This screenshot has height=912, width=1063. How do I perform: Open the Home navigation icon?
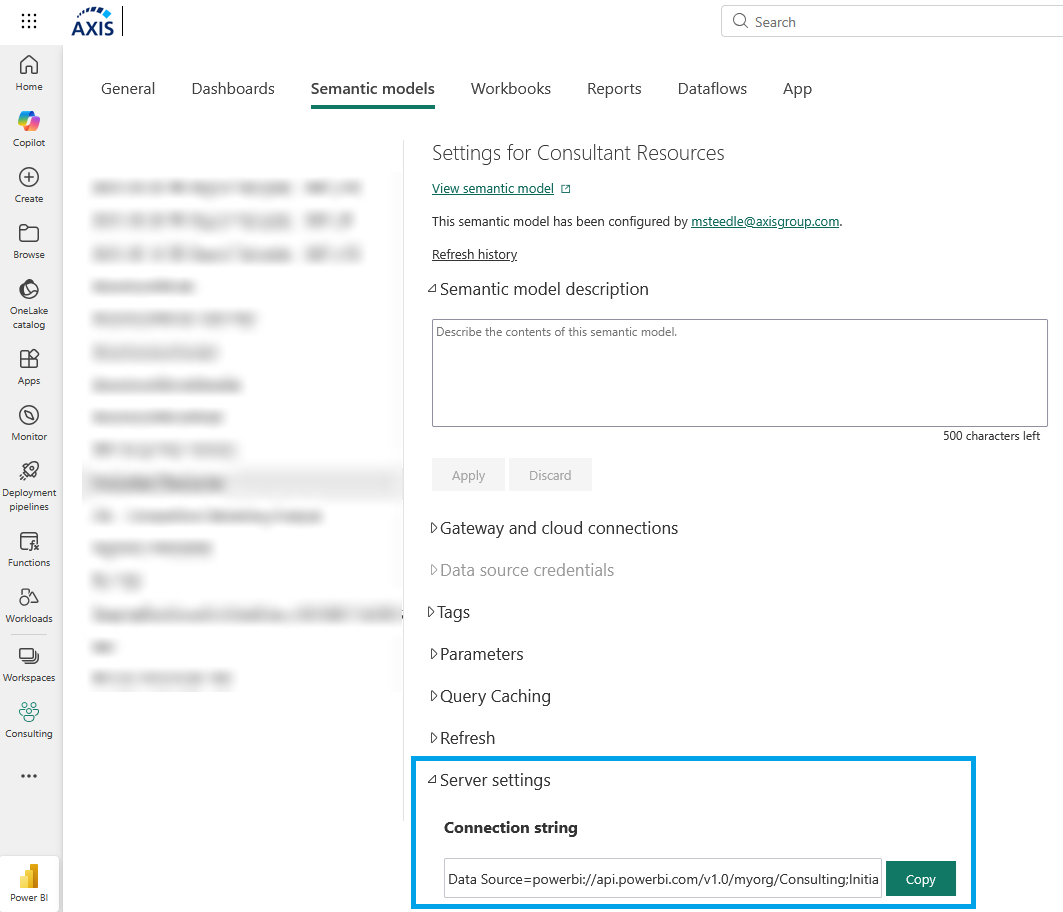(x=29, y=70)
